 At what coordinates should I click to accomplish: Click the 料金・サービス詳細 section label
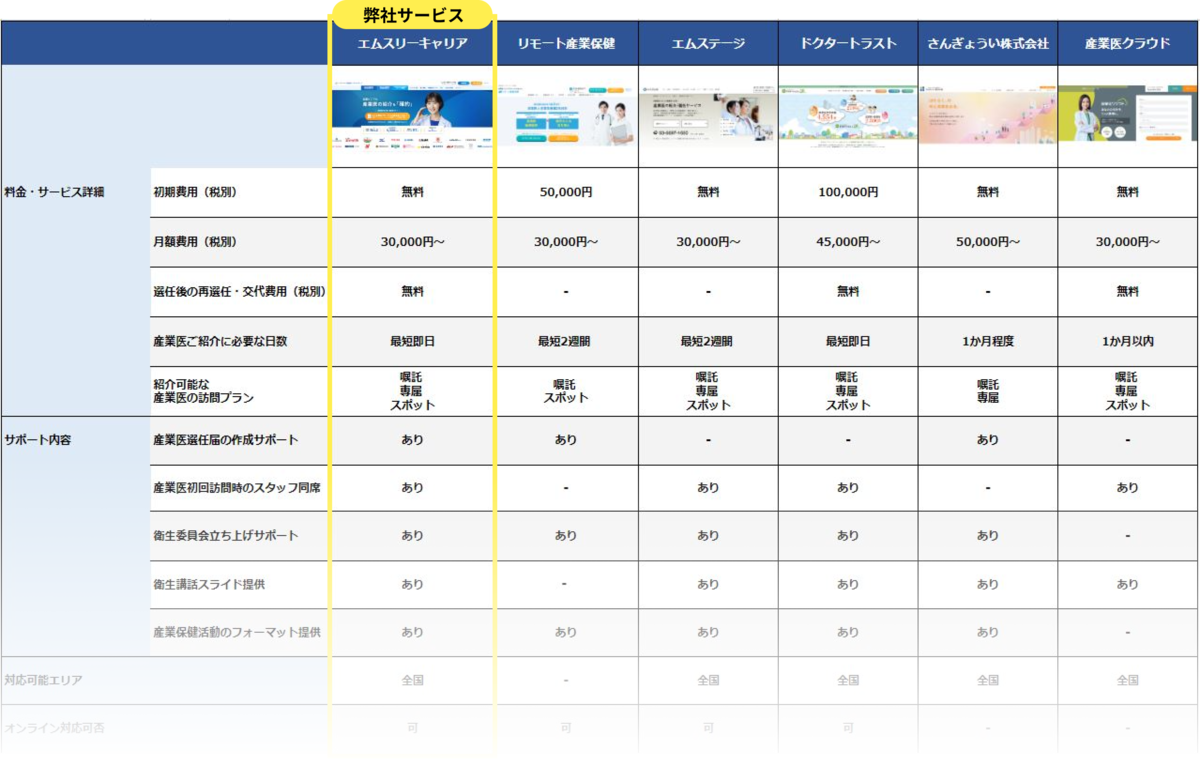54,192
